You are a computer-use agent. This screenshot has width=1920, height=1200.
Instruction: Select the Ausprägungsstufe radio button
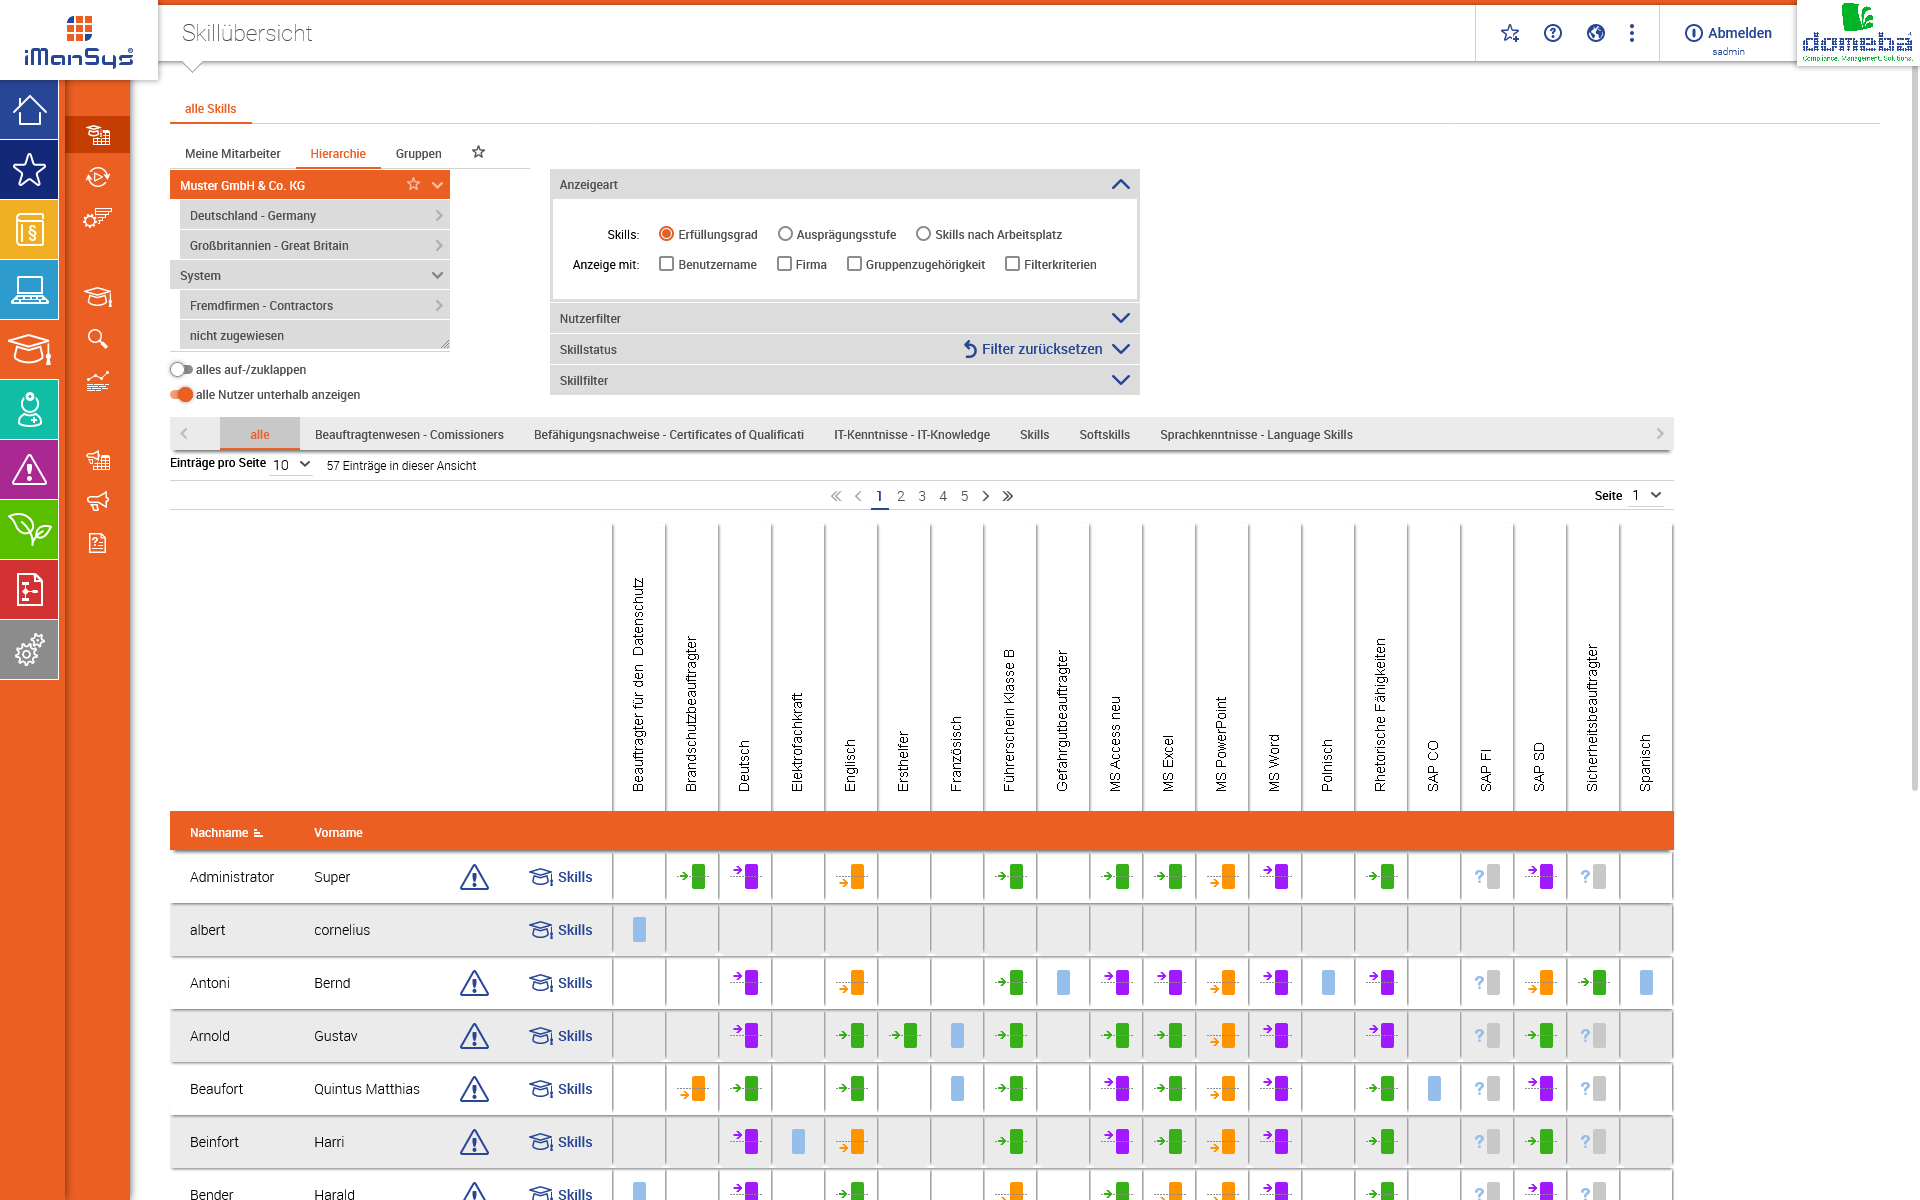pos(785,234)
